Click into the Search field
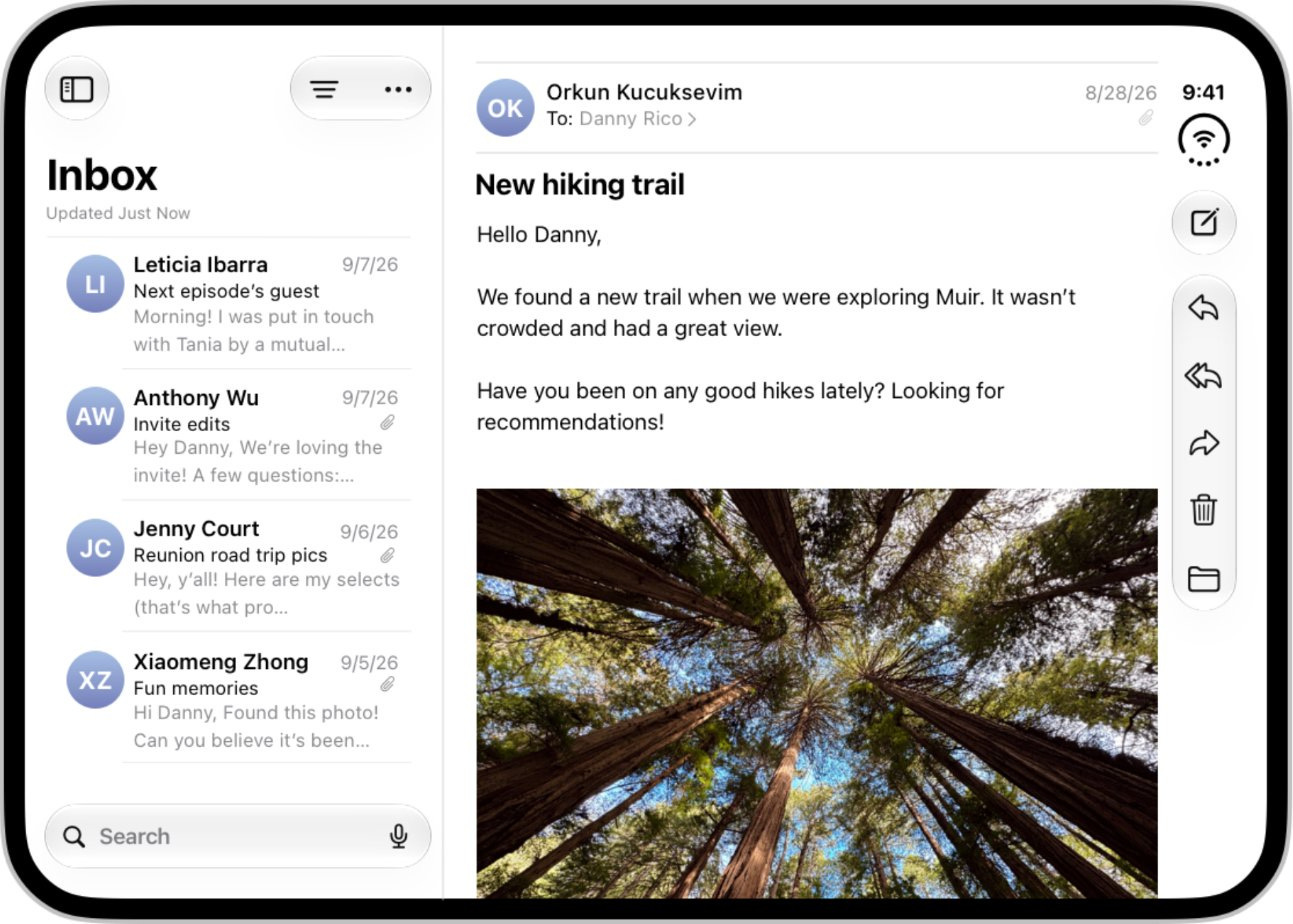The image size is (1293, 924). point(238,836)
